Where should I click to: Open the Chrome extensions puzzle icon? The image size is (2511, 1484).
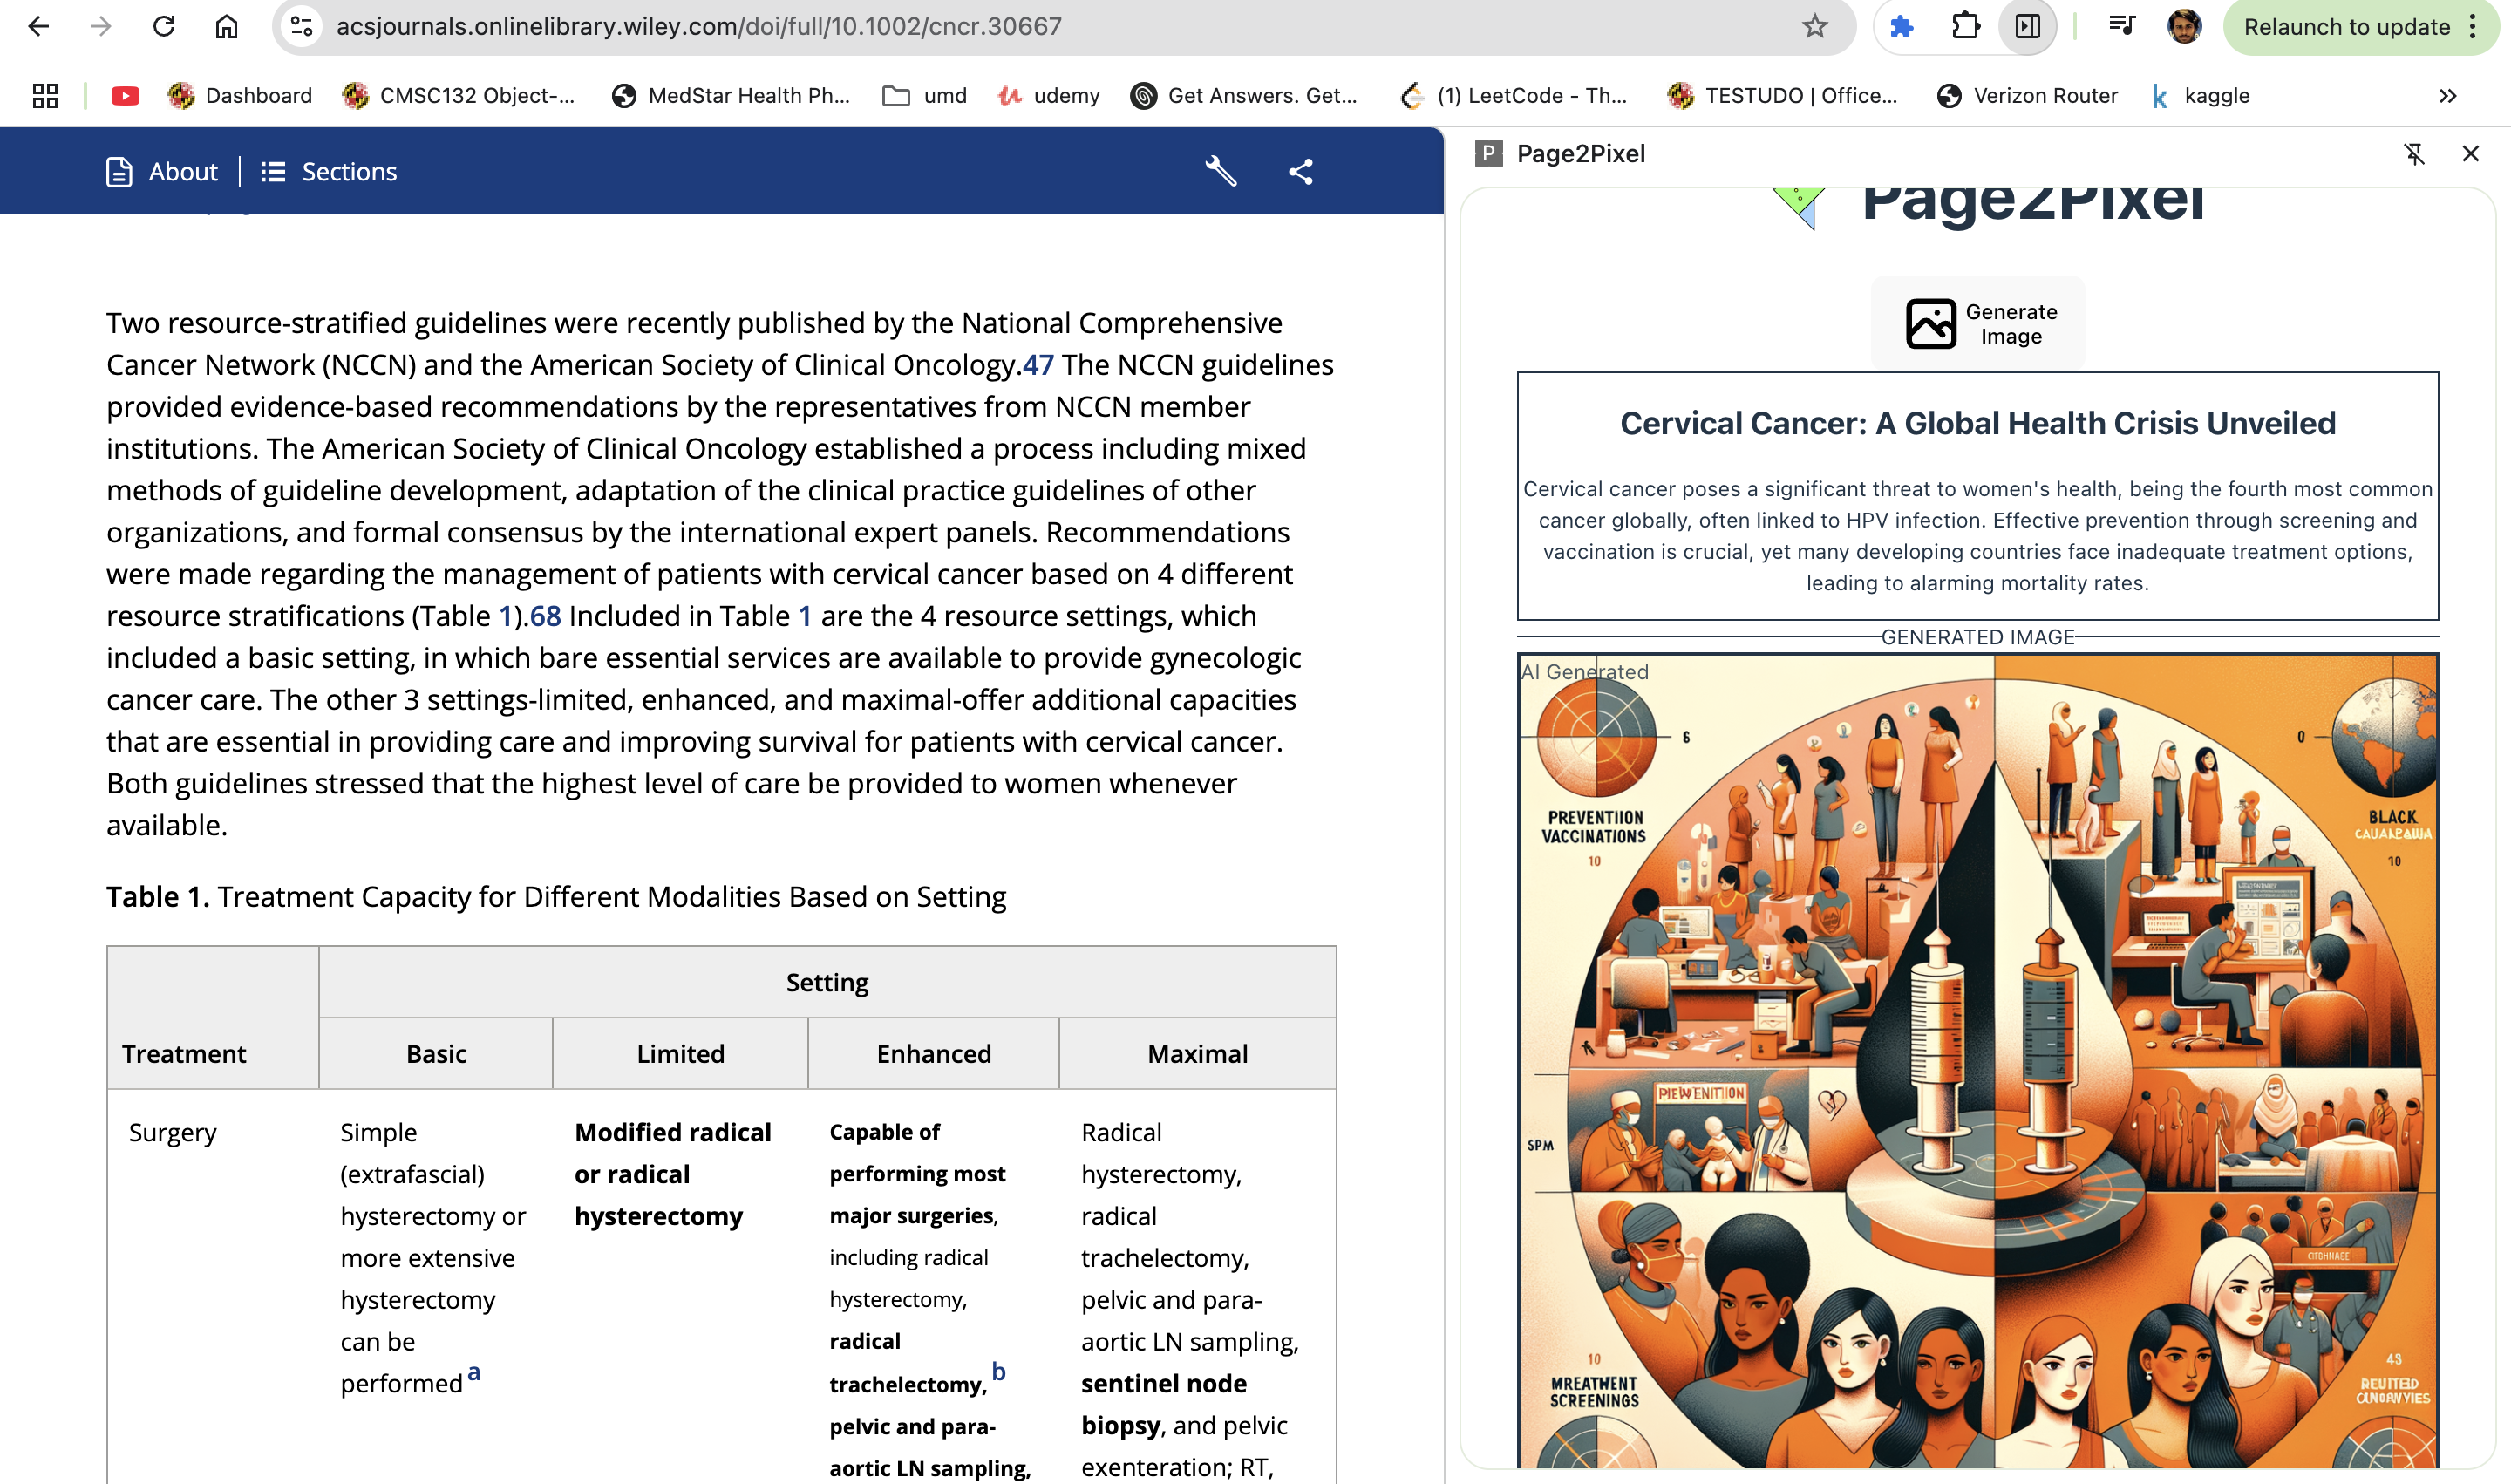[x=1965, y=26]
